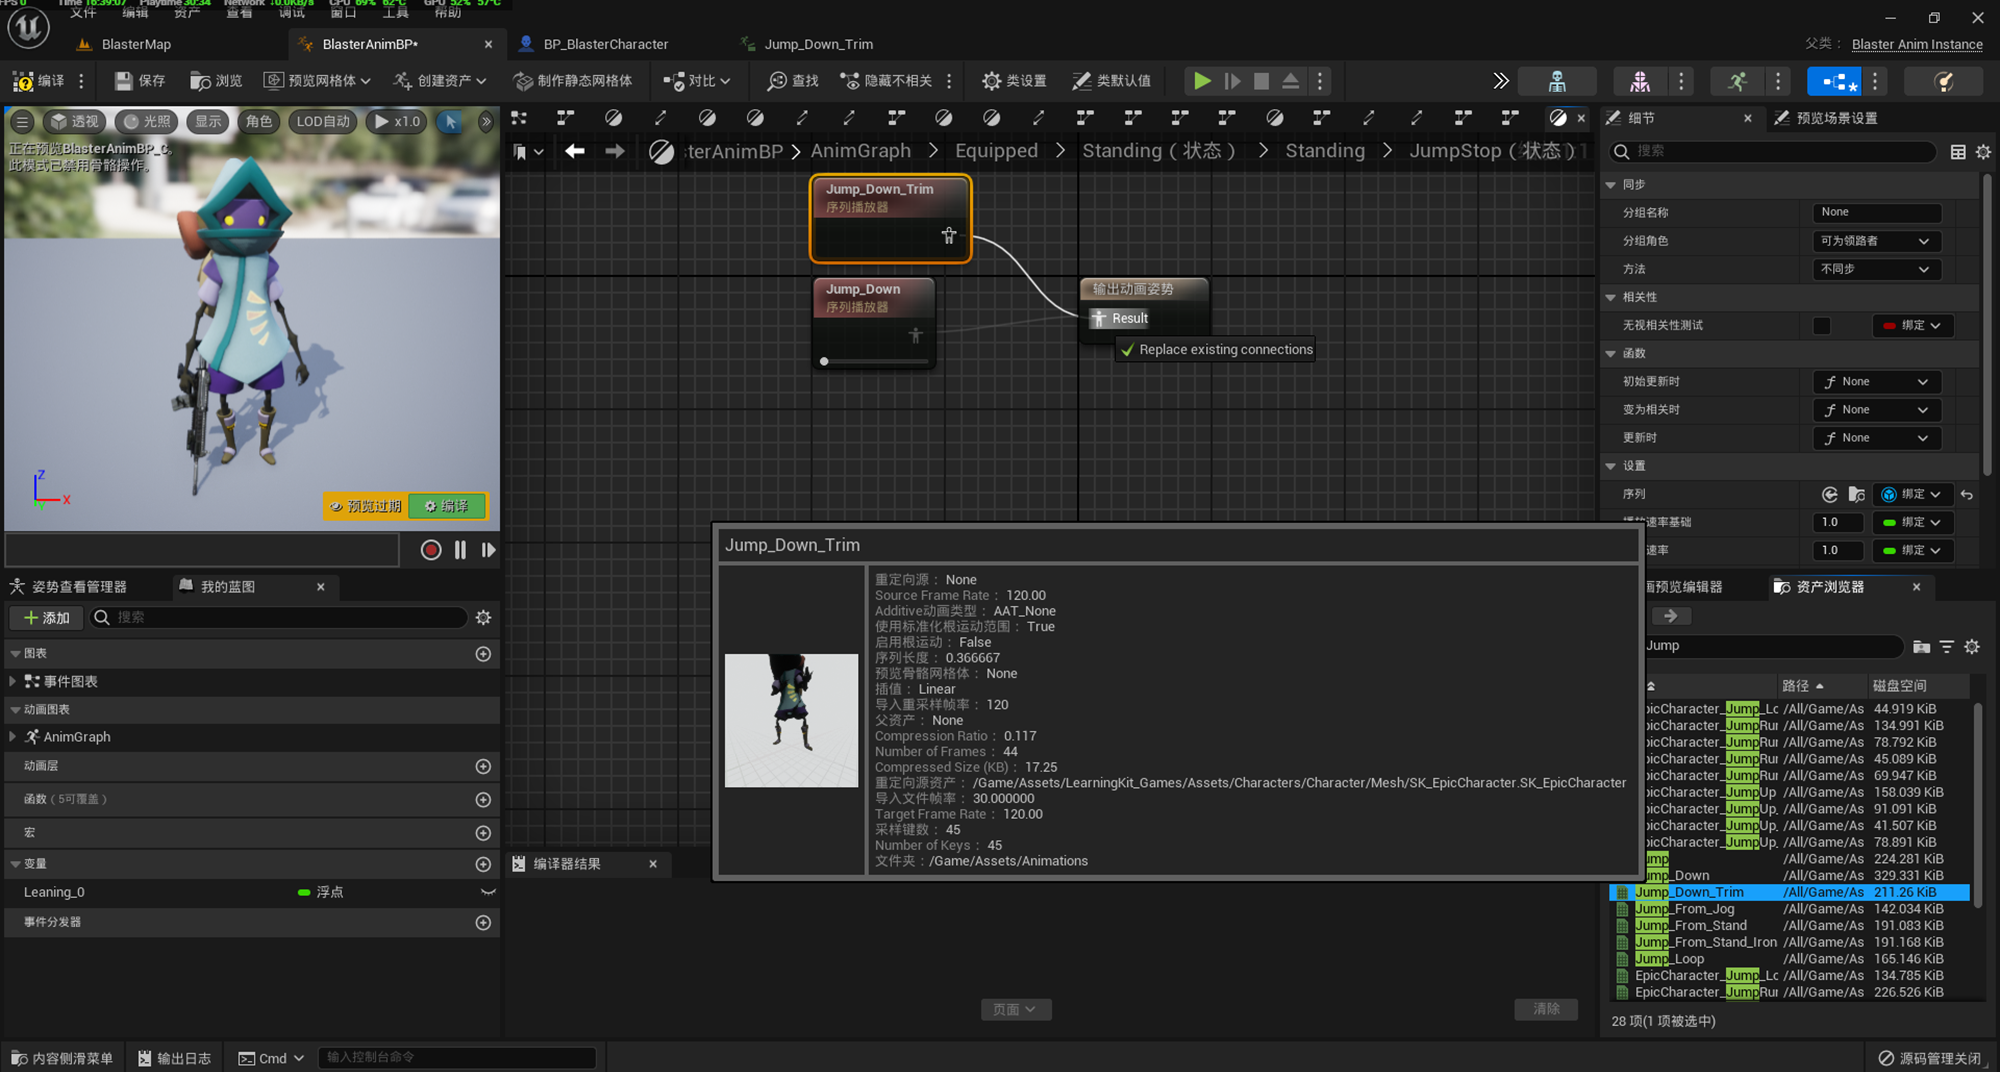This screenshot has width=2000, height=1072.
Task: Step forward one frame in preview
Action: click(x=488, y=550)
